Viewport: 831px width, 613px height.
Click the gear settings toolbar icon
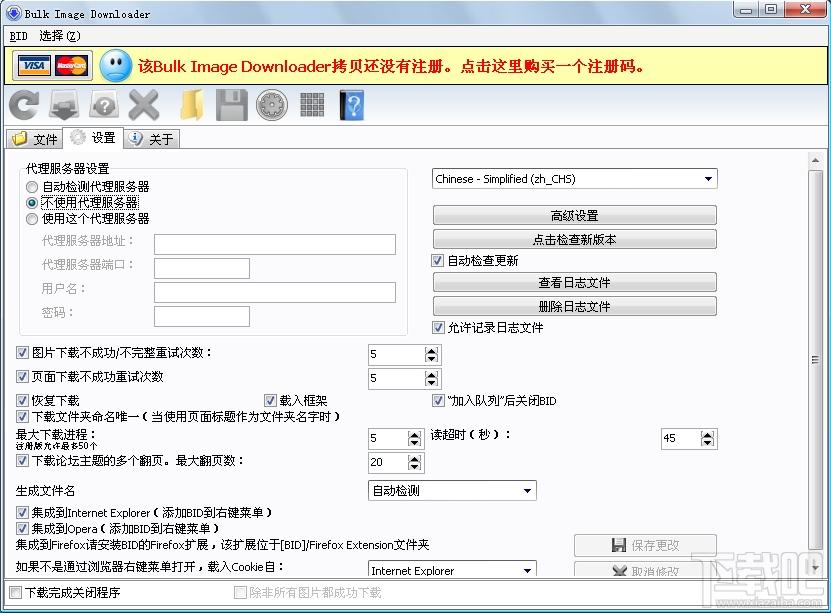pos(272,105)
